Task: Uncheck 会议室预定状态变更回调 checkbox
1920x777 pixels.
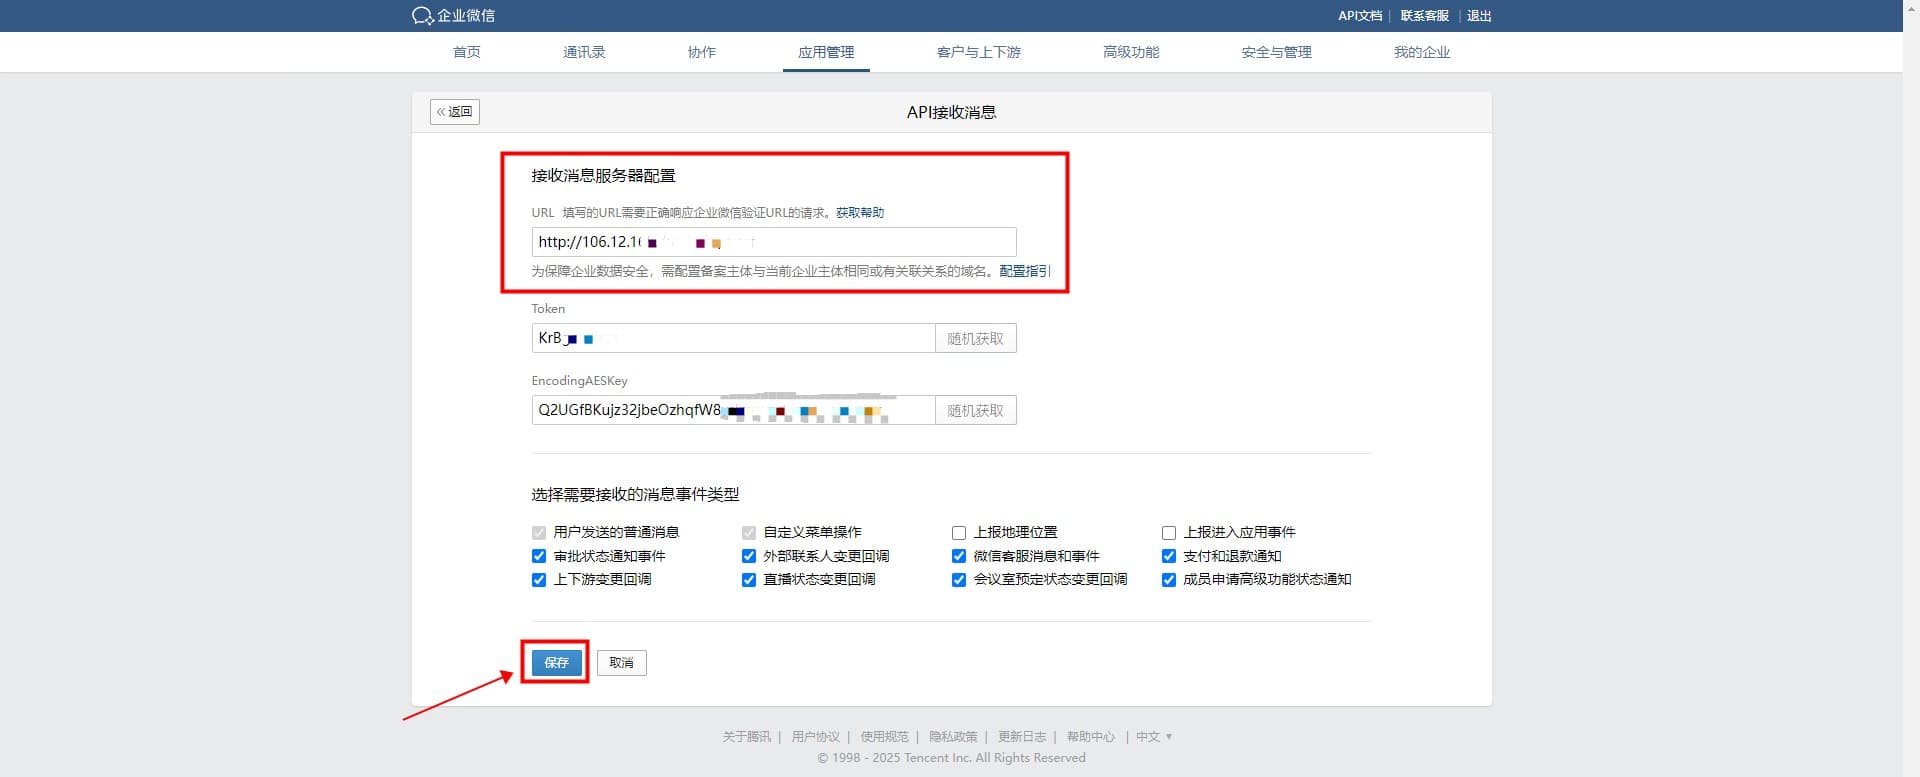Action: 959,580
